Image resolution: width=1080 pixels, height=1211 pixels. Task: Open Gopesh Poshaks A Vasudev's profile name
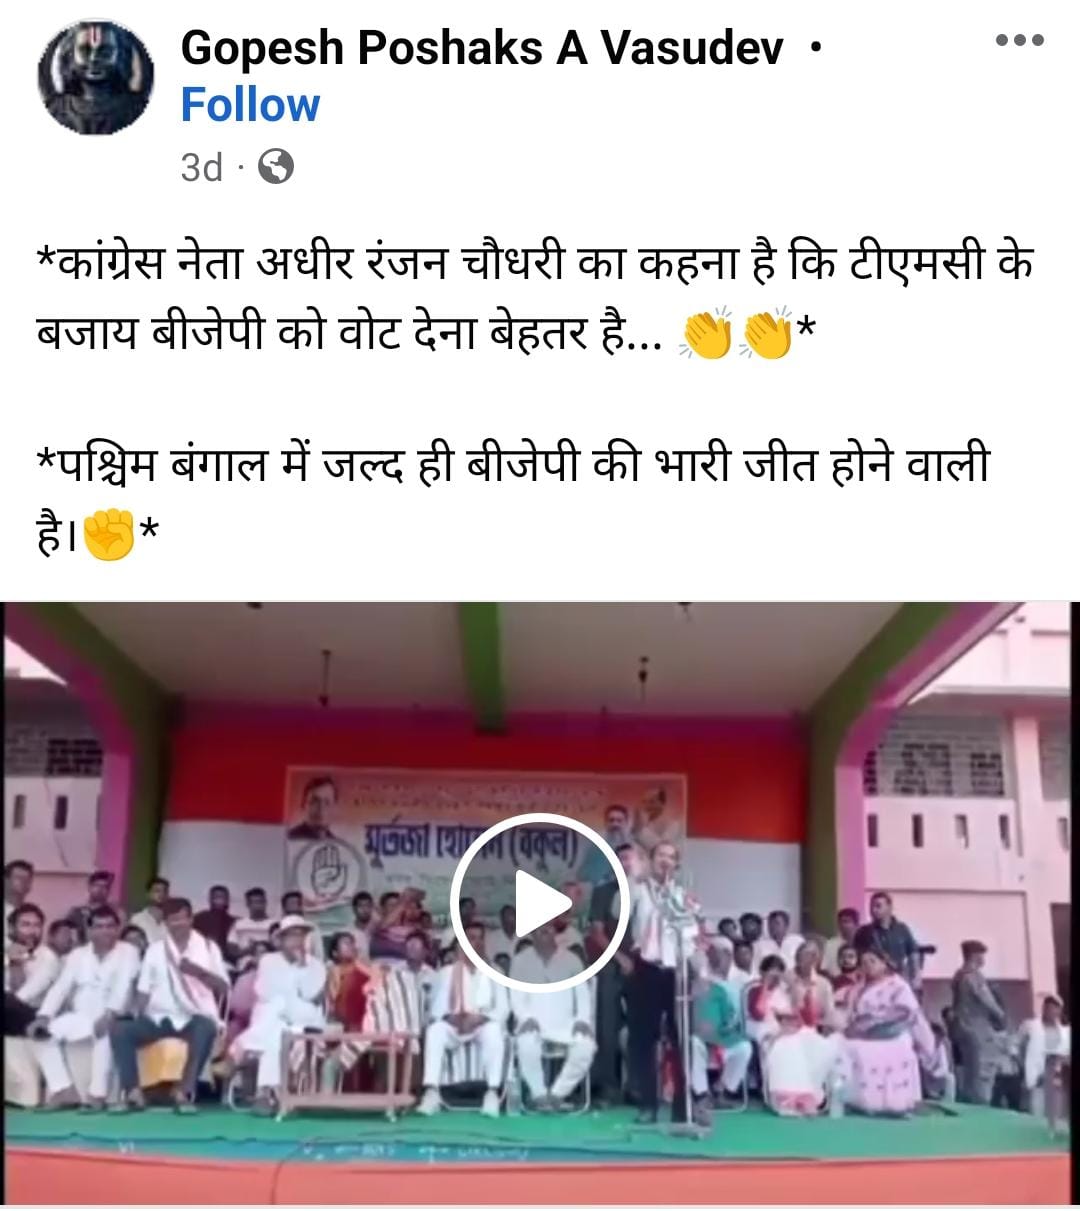point(482,46)
